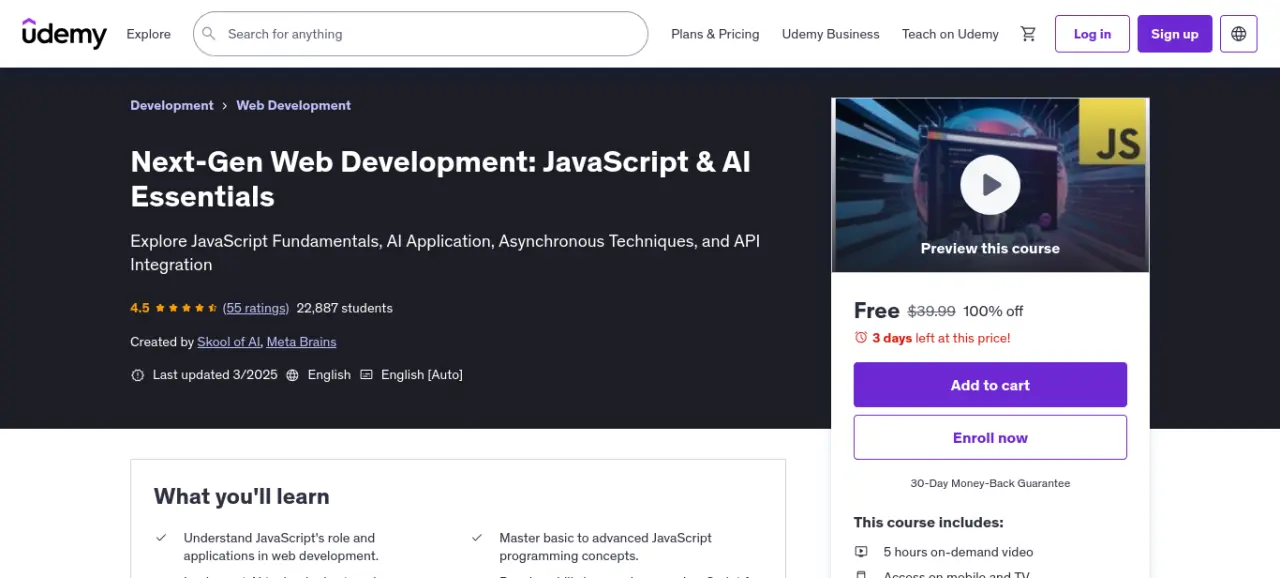The width and height of the screenshot is (1280, 578).
Task: Click the course preview thumbnail JS badge
Action: click(x=1114, y=132)
